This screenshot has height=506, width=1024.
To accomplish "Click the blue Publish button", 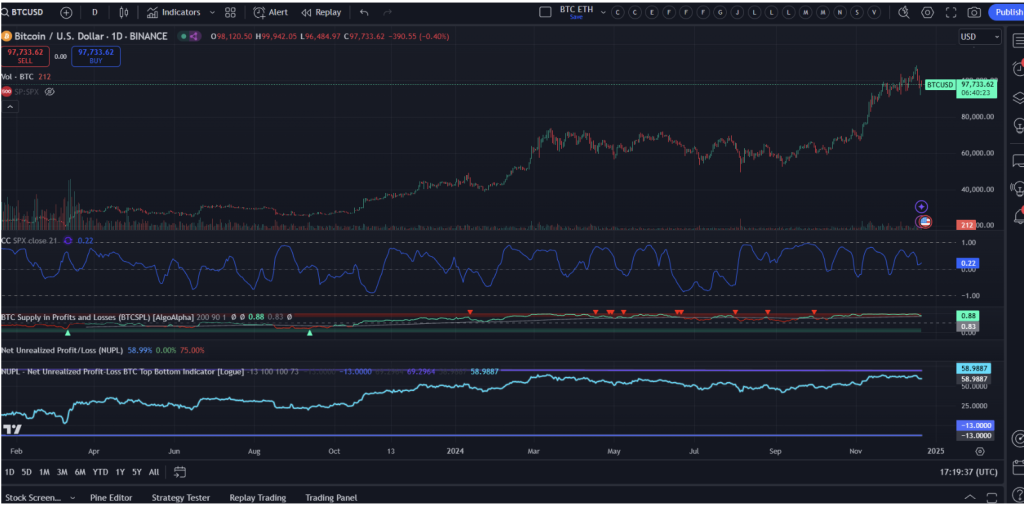I will [1006, 13].
